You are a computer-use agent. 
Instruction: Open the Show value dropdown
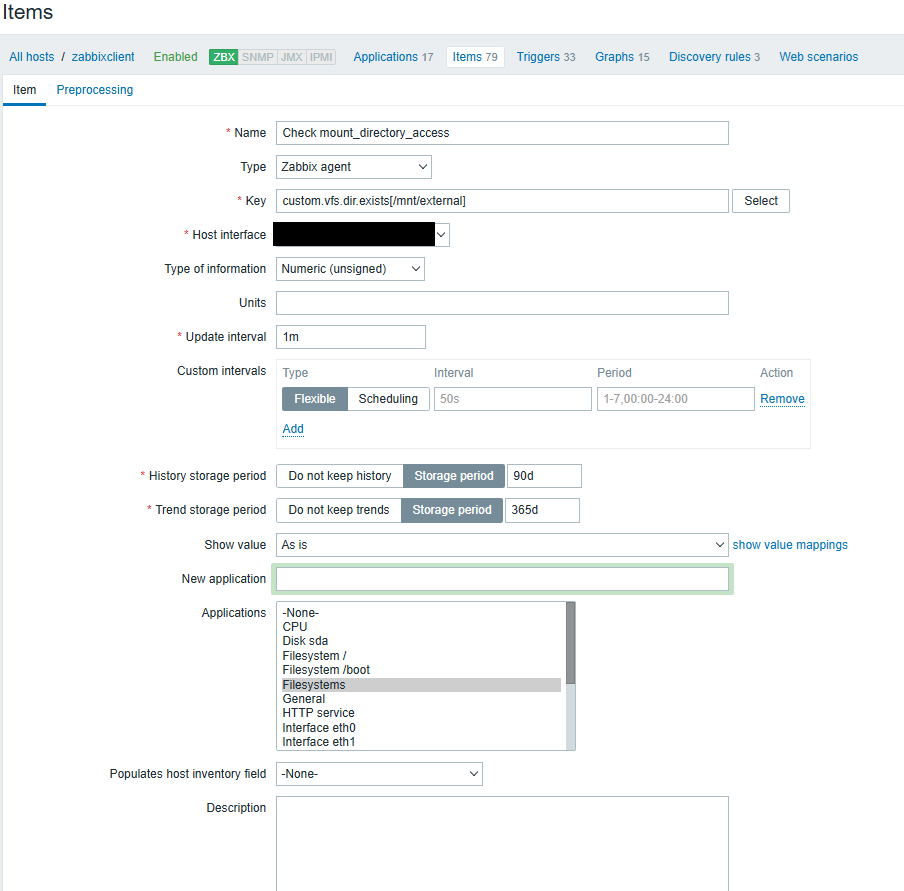click(502, 545)
